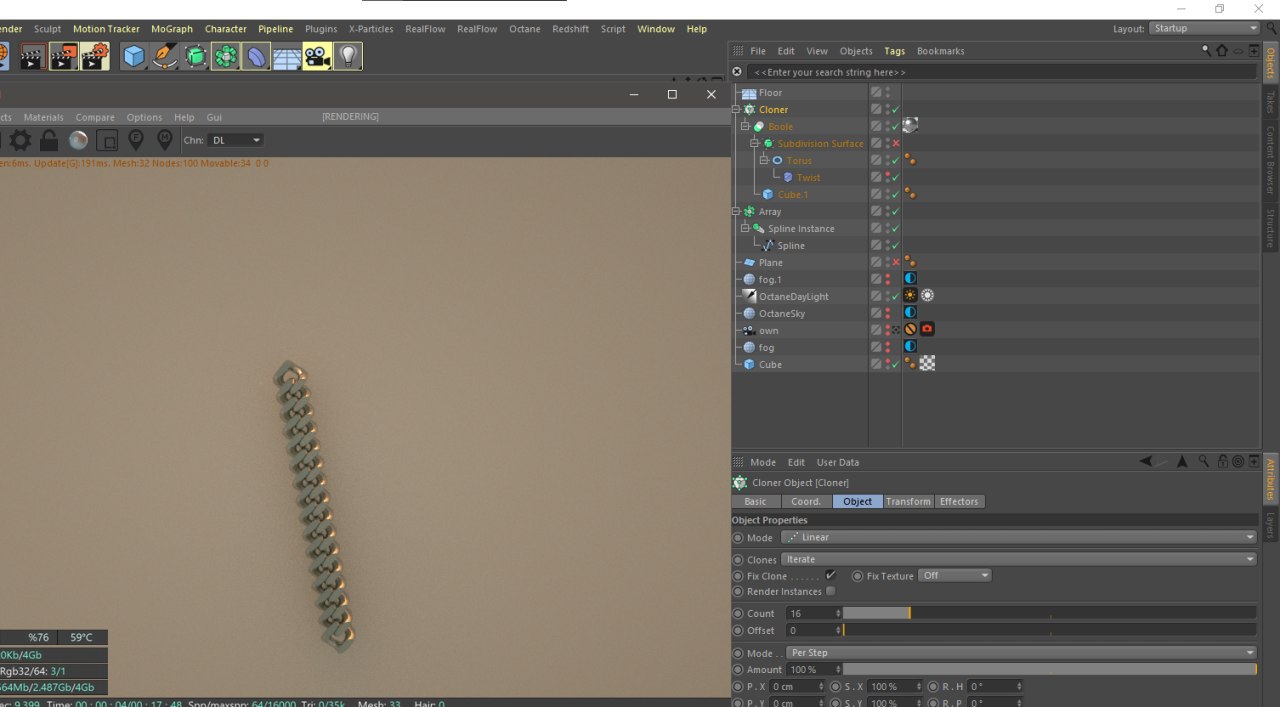Open the Octane menu

click(524, 29)
